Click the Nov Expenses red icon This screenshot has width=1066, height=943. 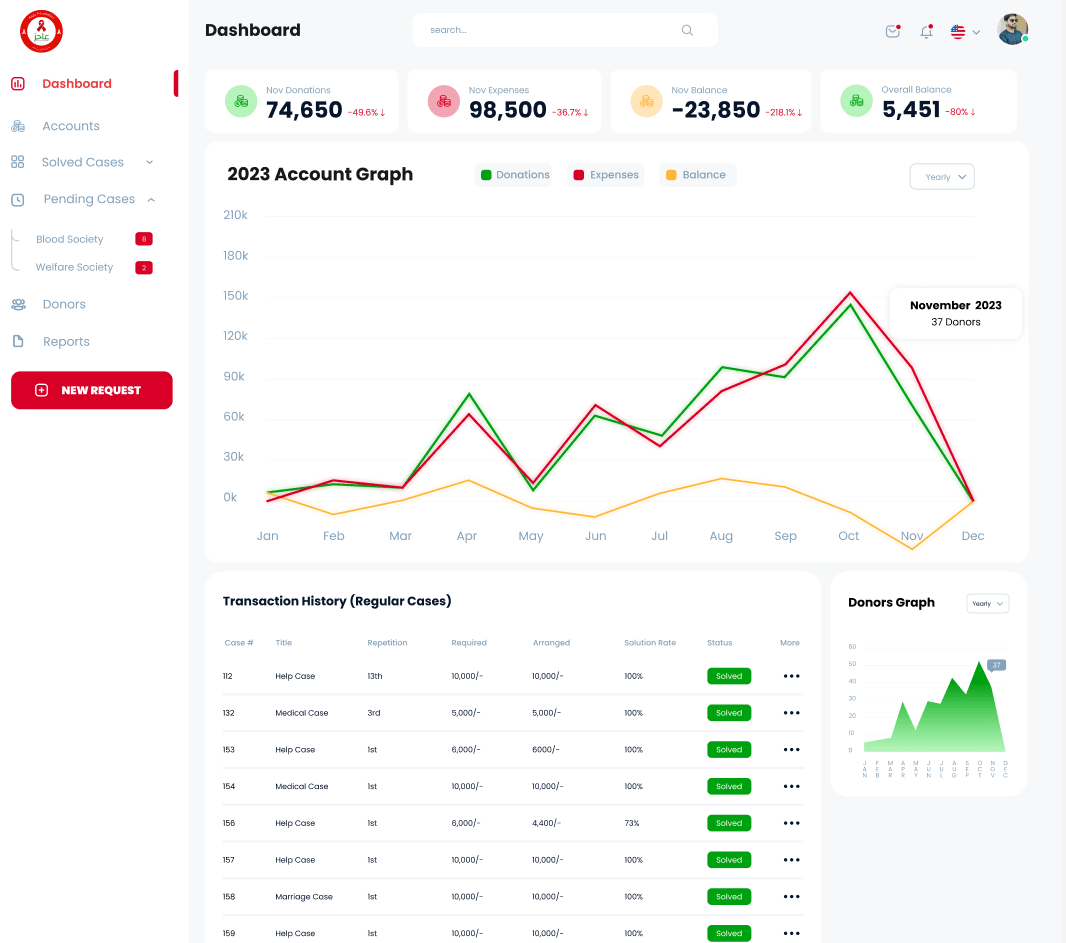pos(444,101)
